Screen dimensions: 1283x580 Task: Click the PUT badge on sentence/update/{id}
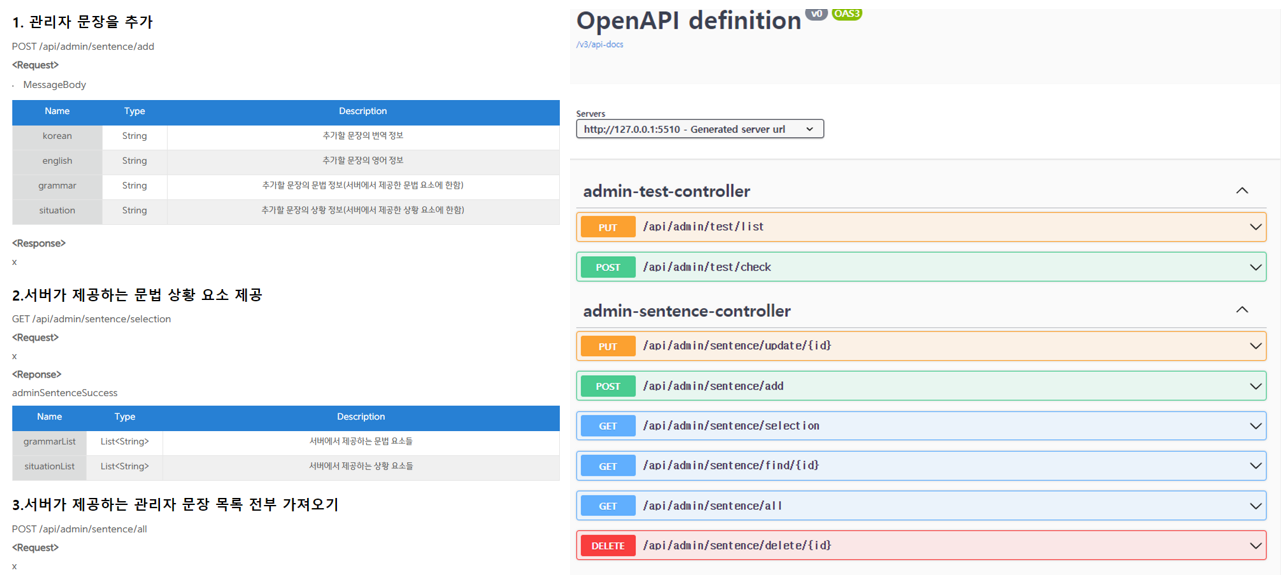tap(607, 346)
